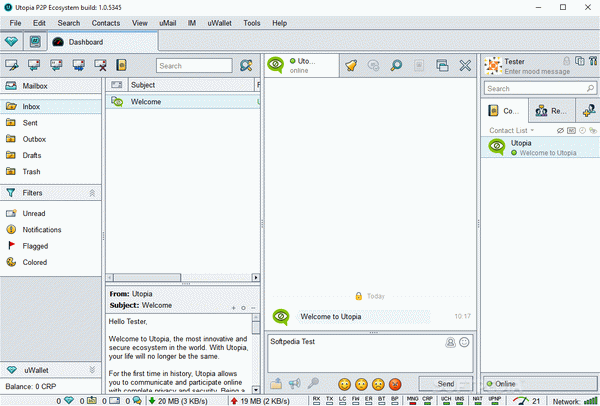Send the chat message
Viewport: 600px width, 406px height.
coord(446,383)
